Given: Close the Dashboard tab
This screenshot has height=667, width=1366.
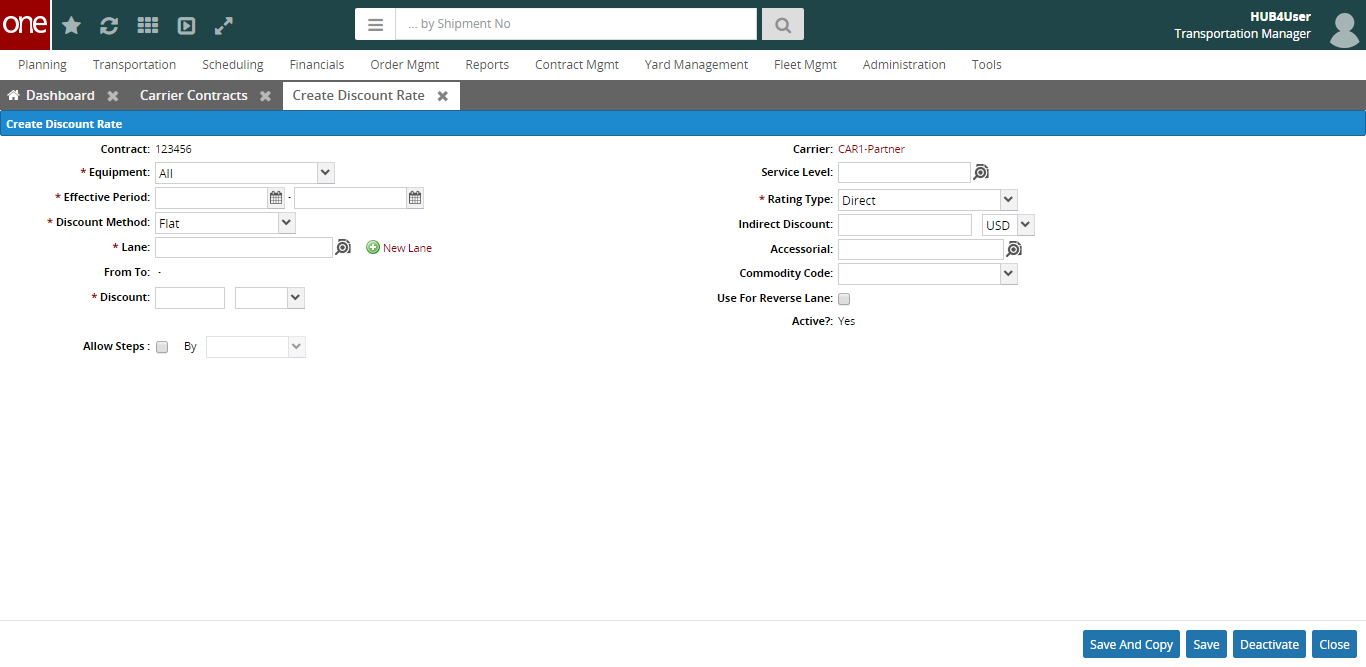Looking at the screenshot, I should tap(113, 96).
